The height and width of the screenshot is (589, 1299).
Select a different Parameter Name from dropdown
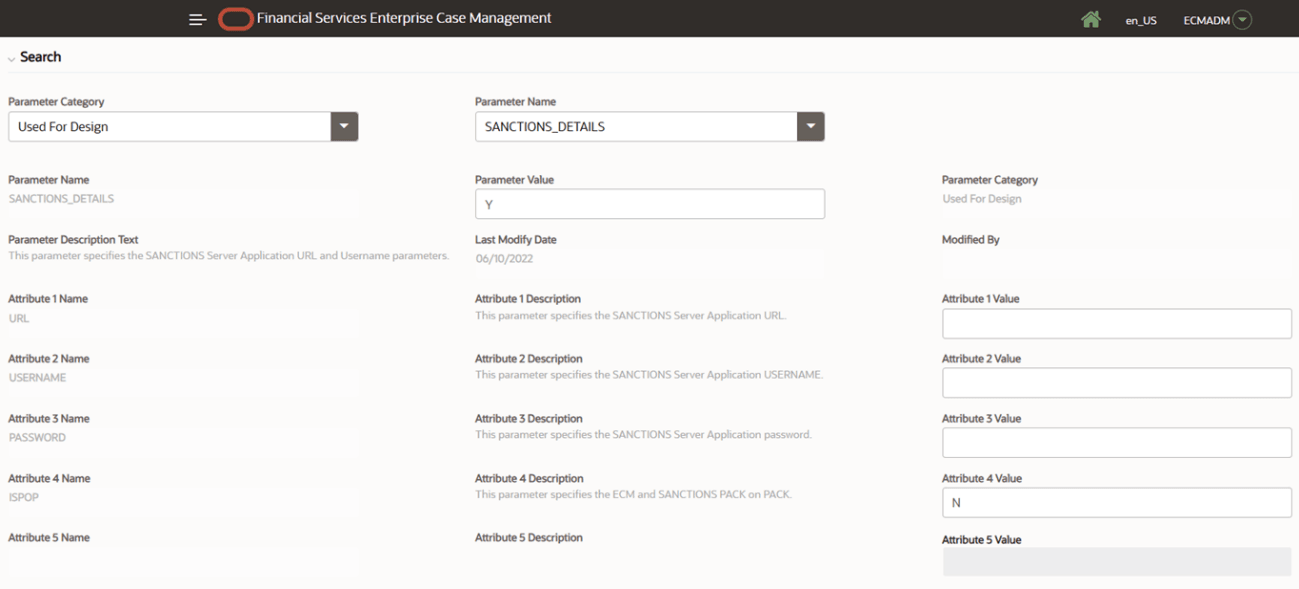[x=810, y=126]
